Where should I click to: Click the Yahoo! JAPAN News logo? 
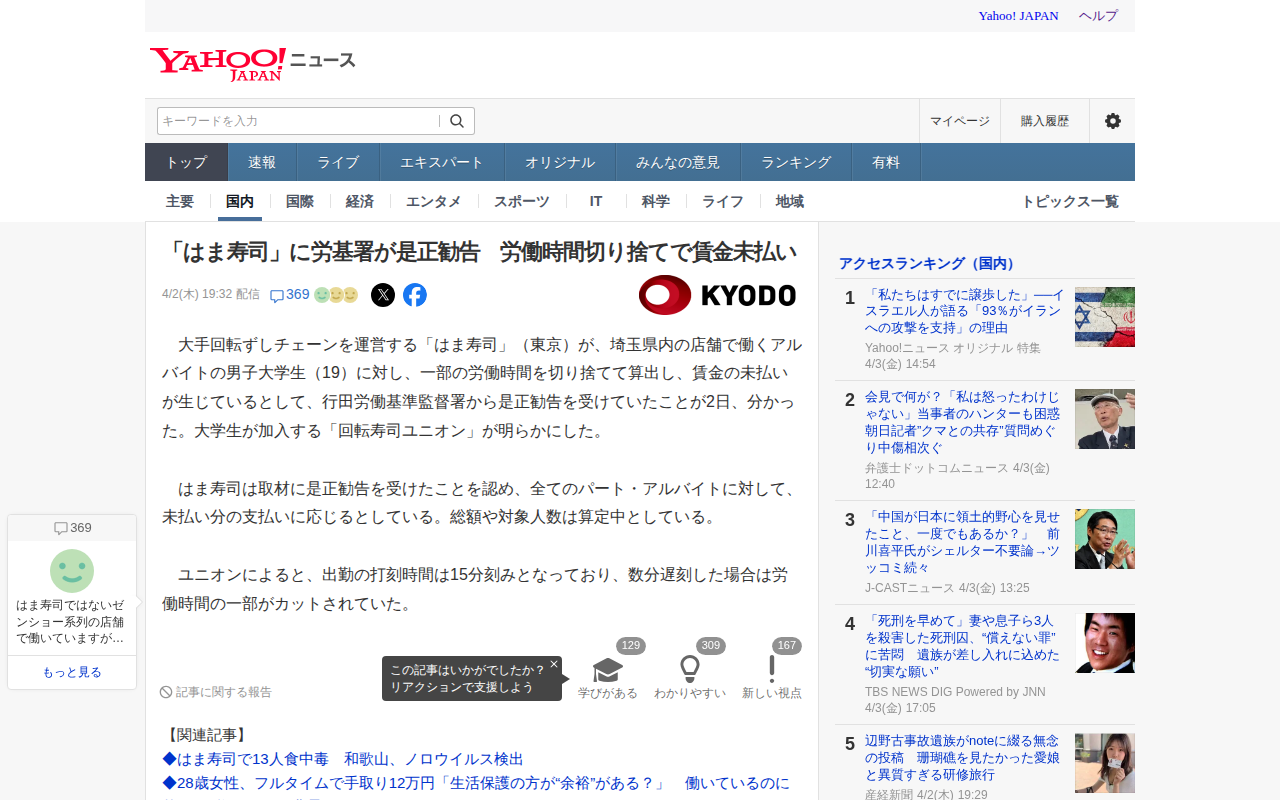[x=253, y=63]
